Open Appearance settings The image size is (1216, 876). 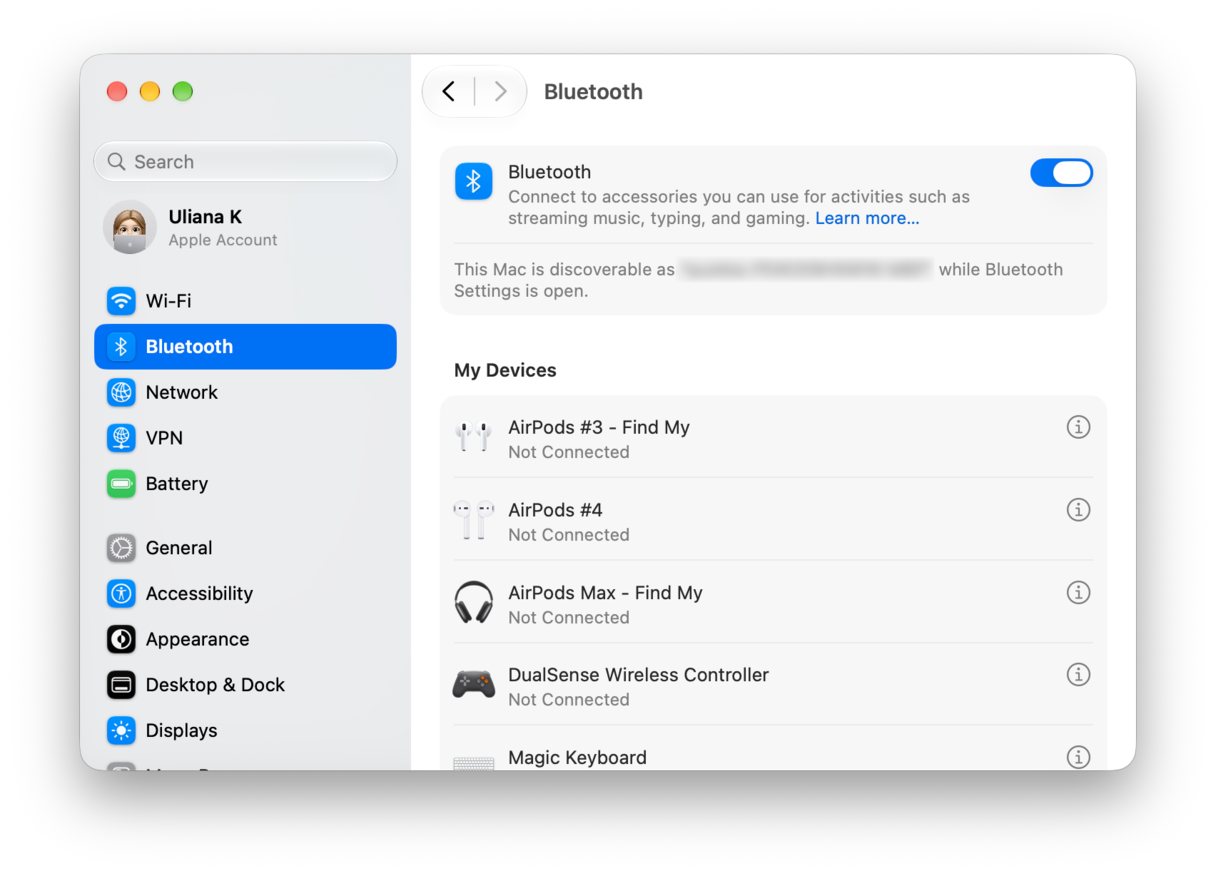point(245,639)
